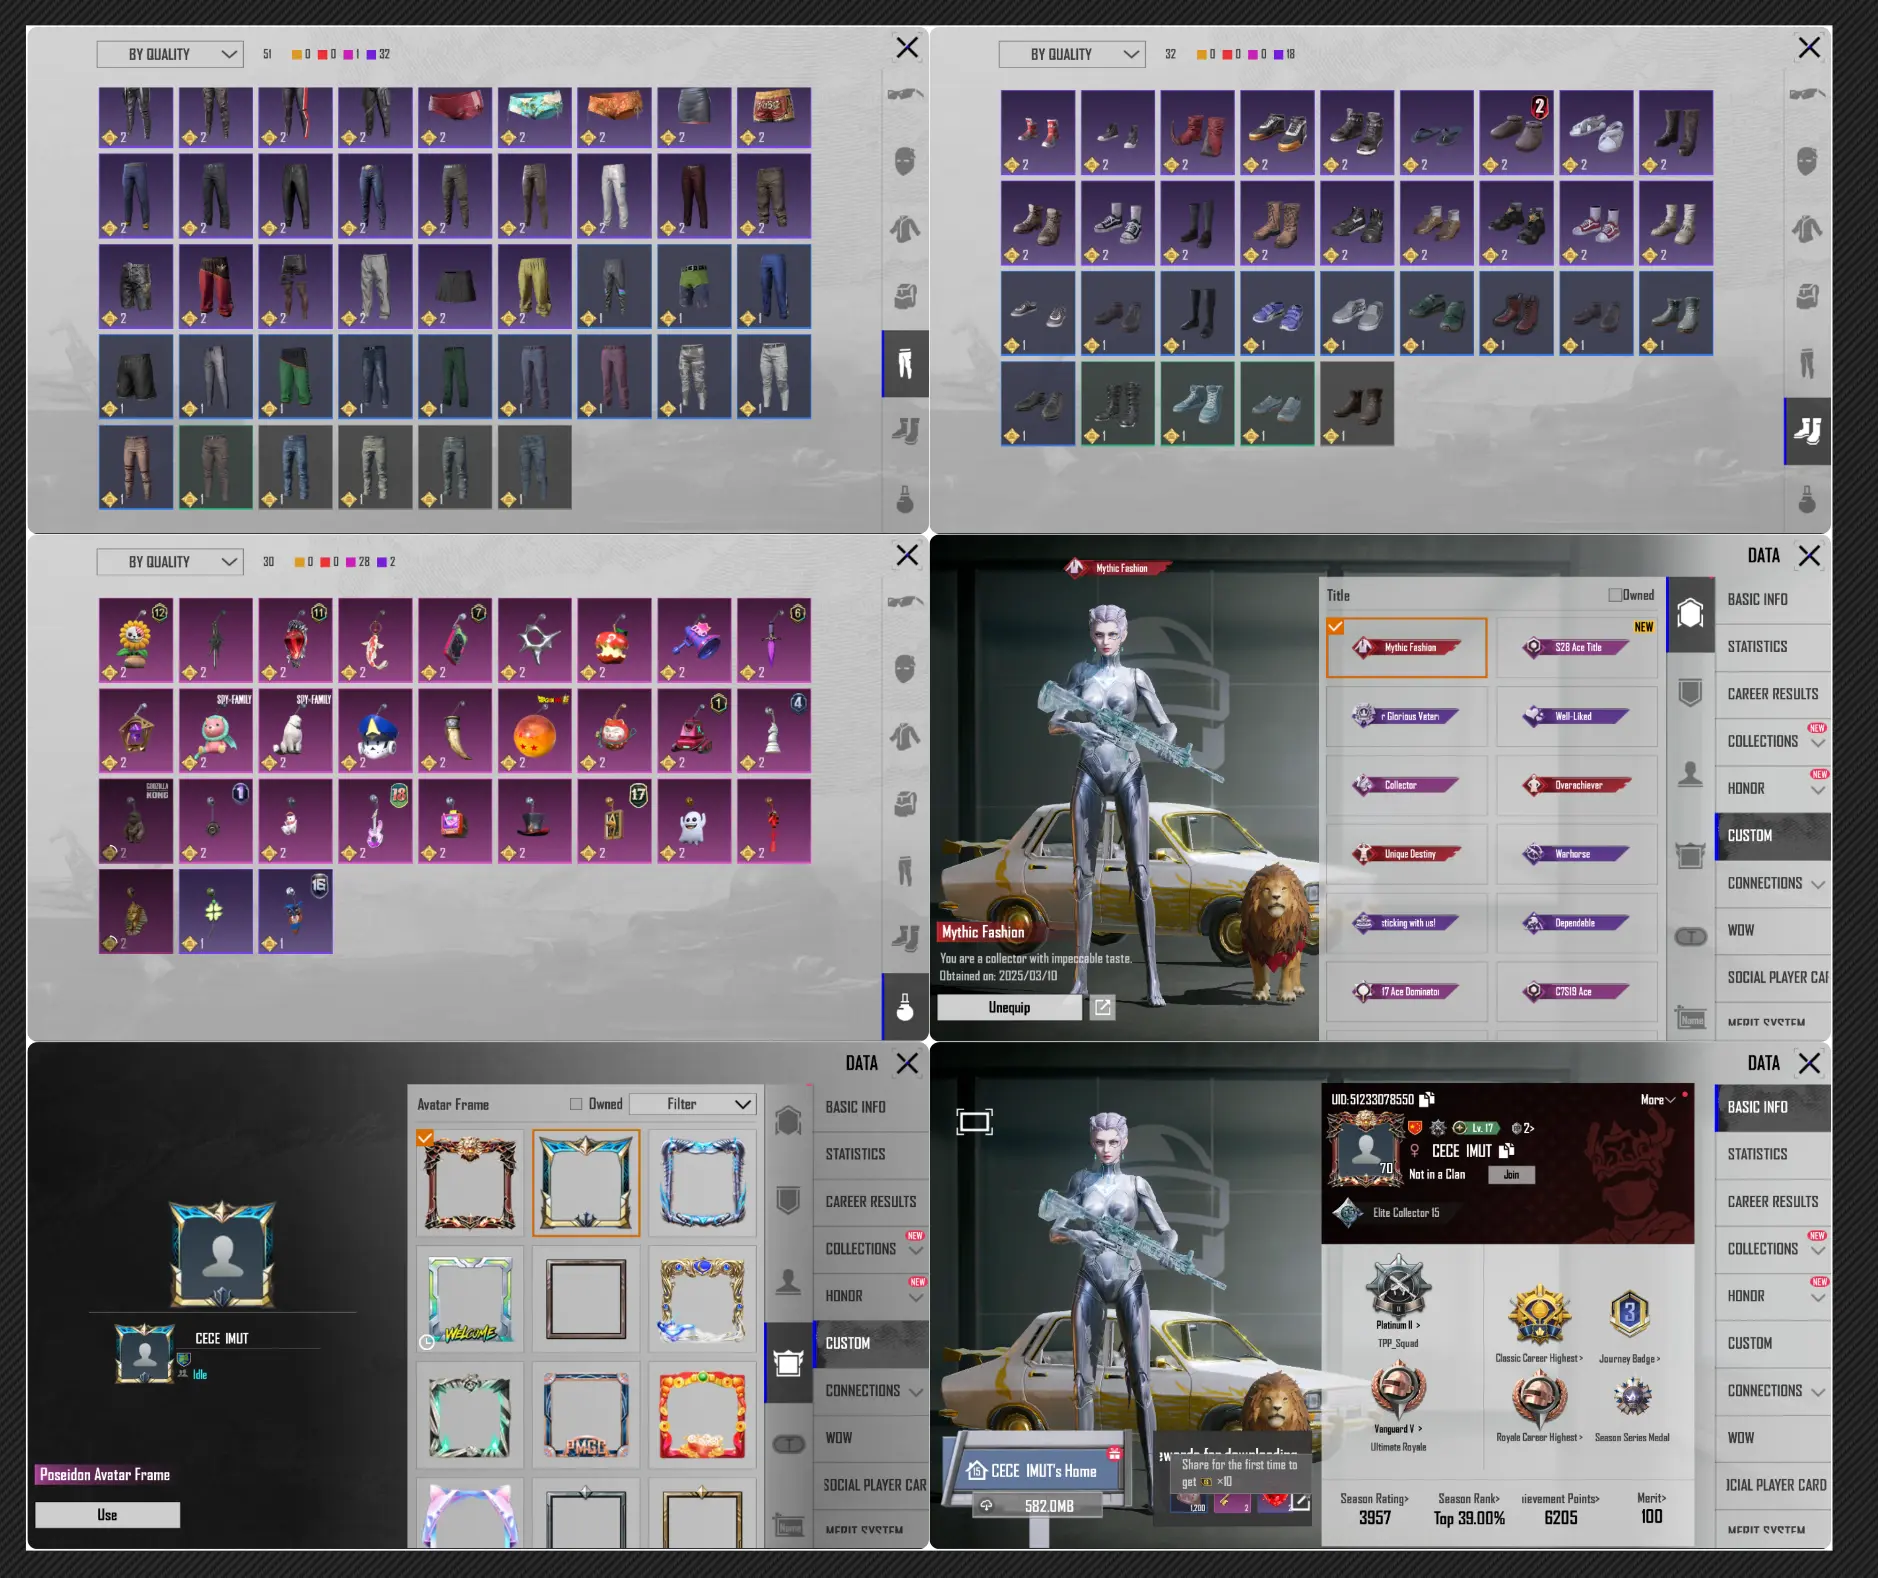
Task: Click the Use button for the avatar frame
Action: pyautogui.click(x=107, y=1515)
